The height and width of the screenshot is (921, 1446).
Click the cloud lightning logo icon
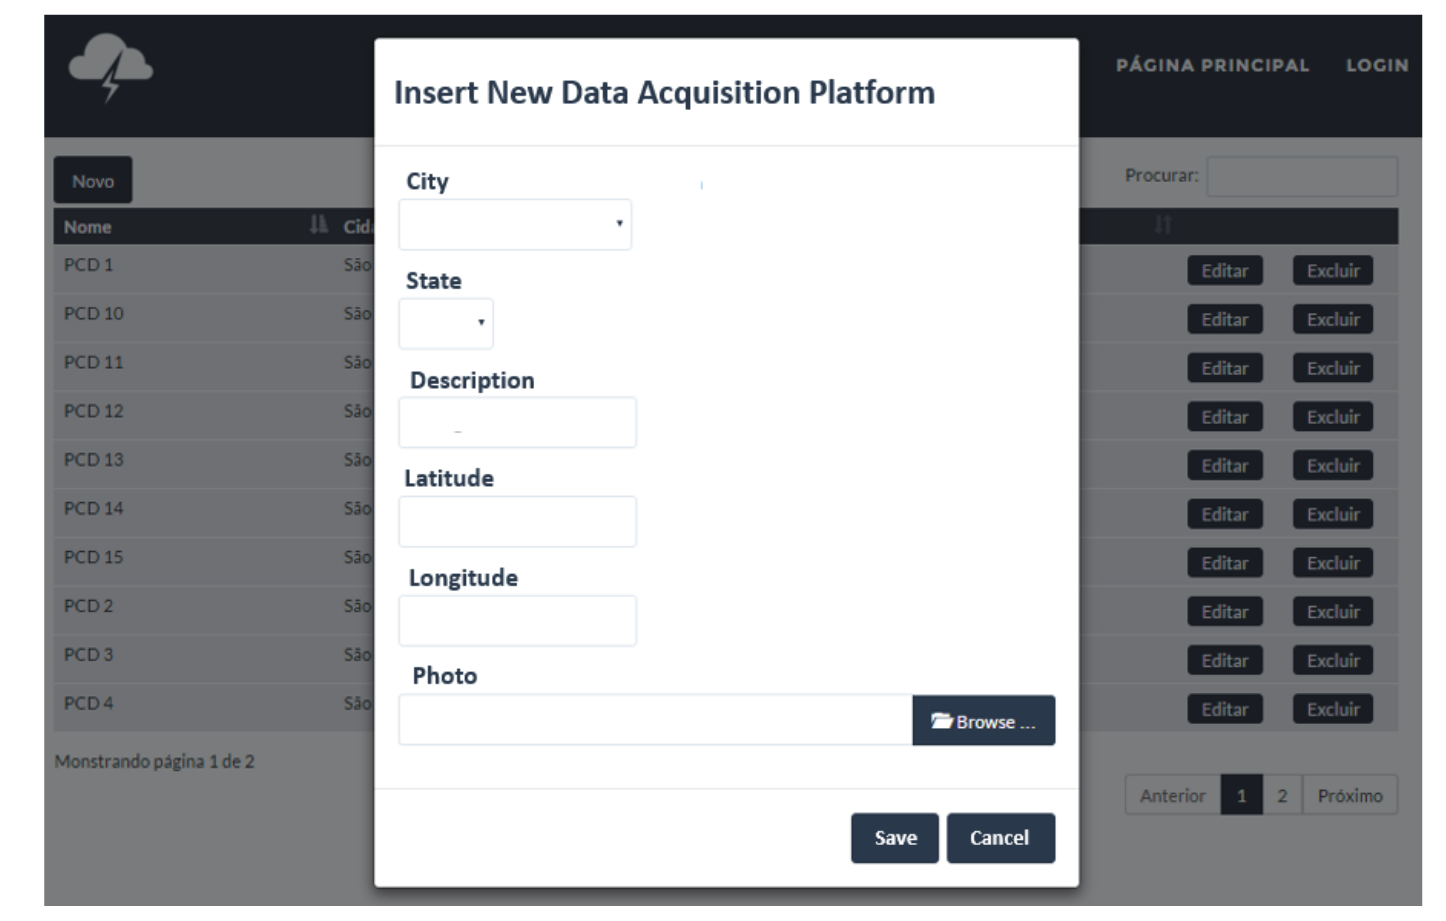pyautogui.click(x=110, y=66)
